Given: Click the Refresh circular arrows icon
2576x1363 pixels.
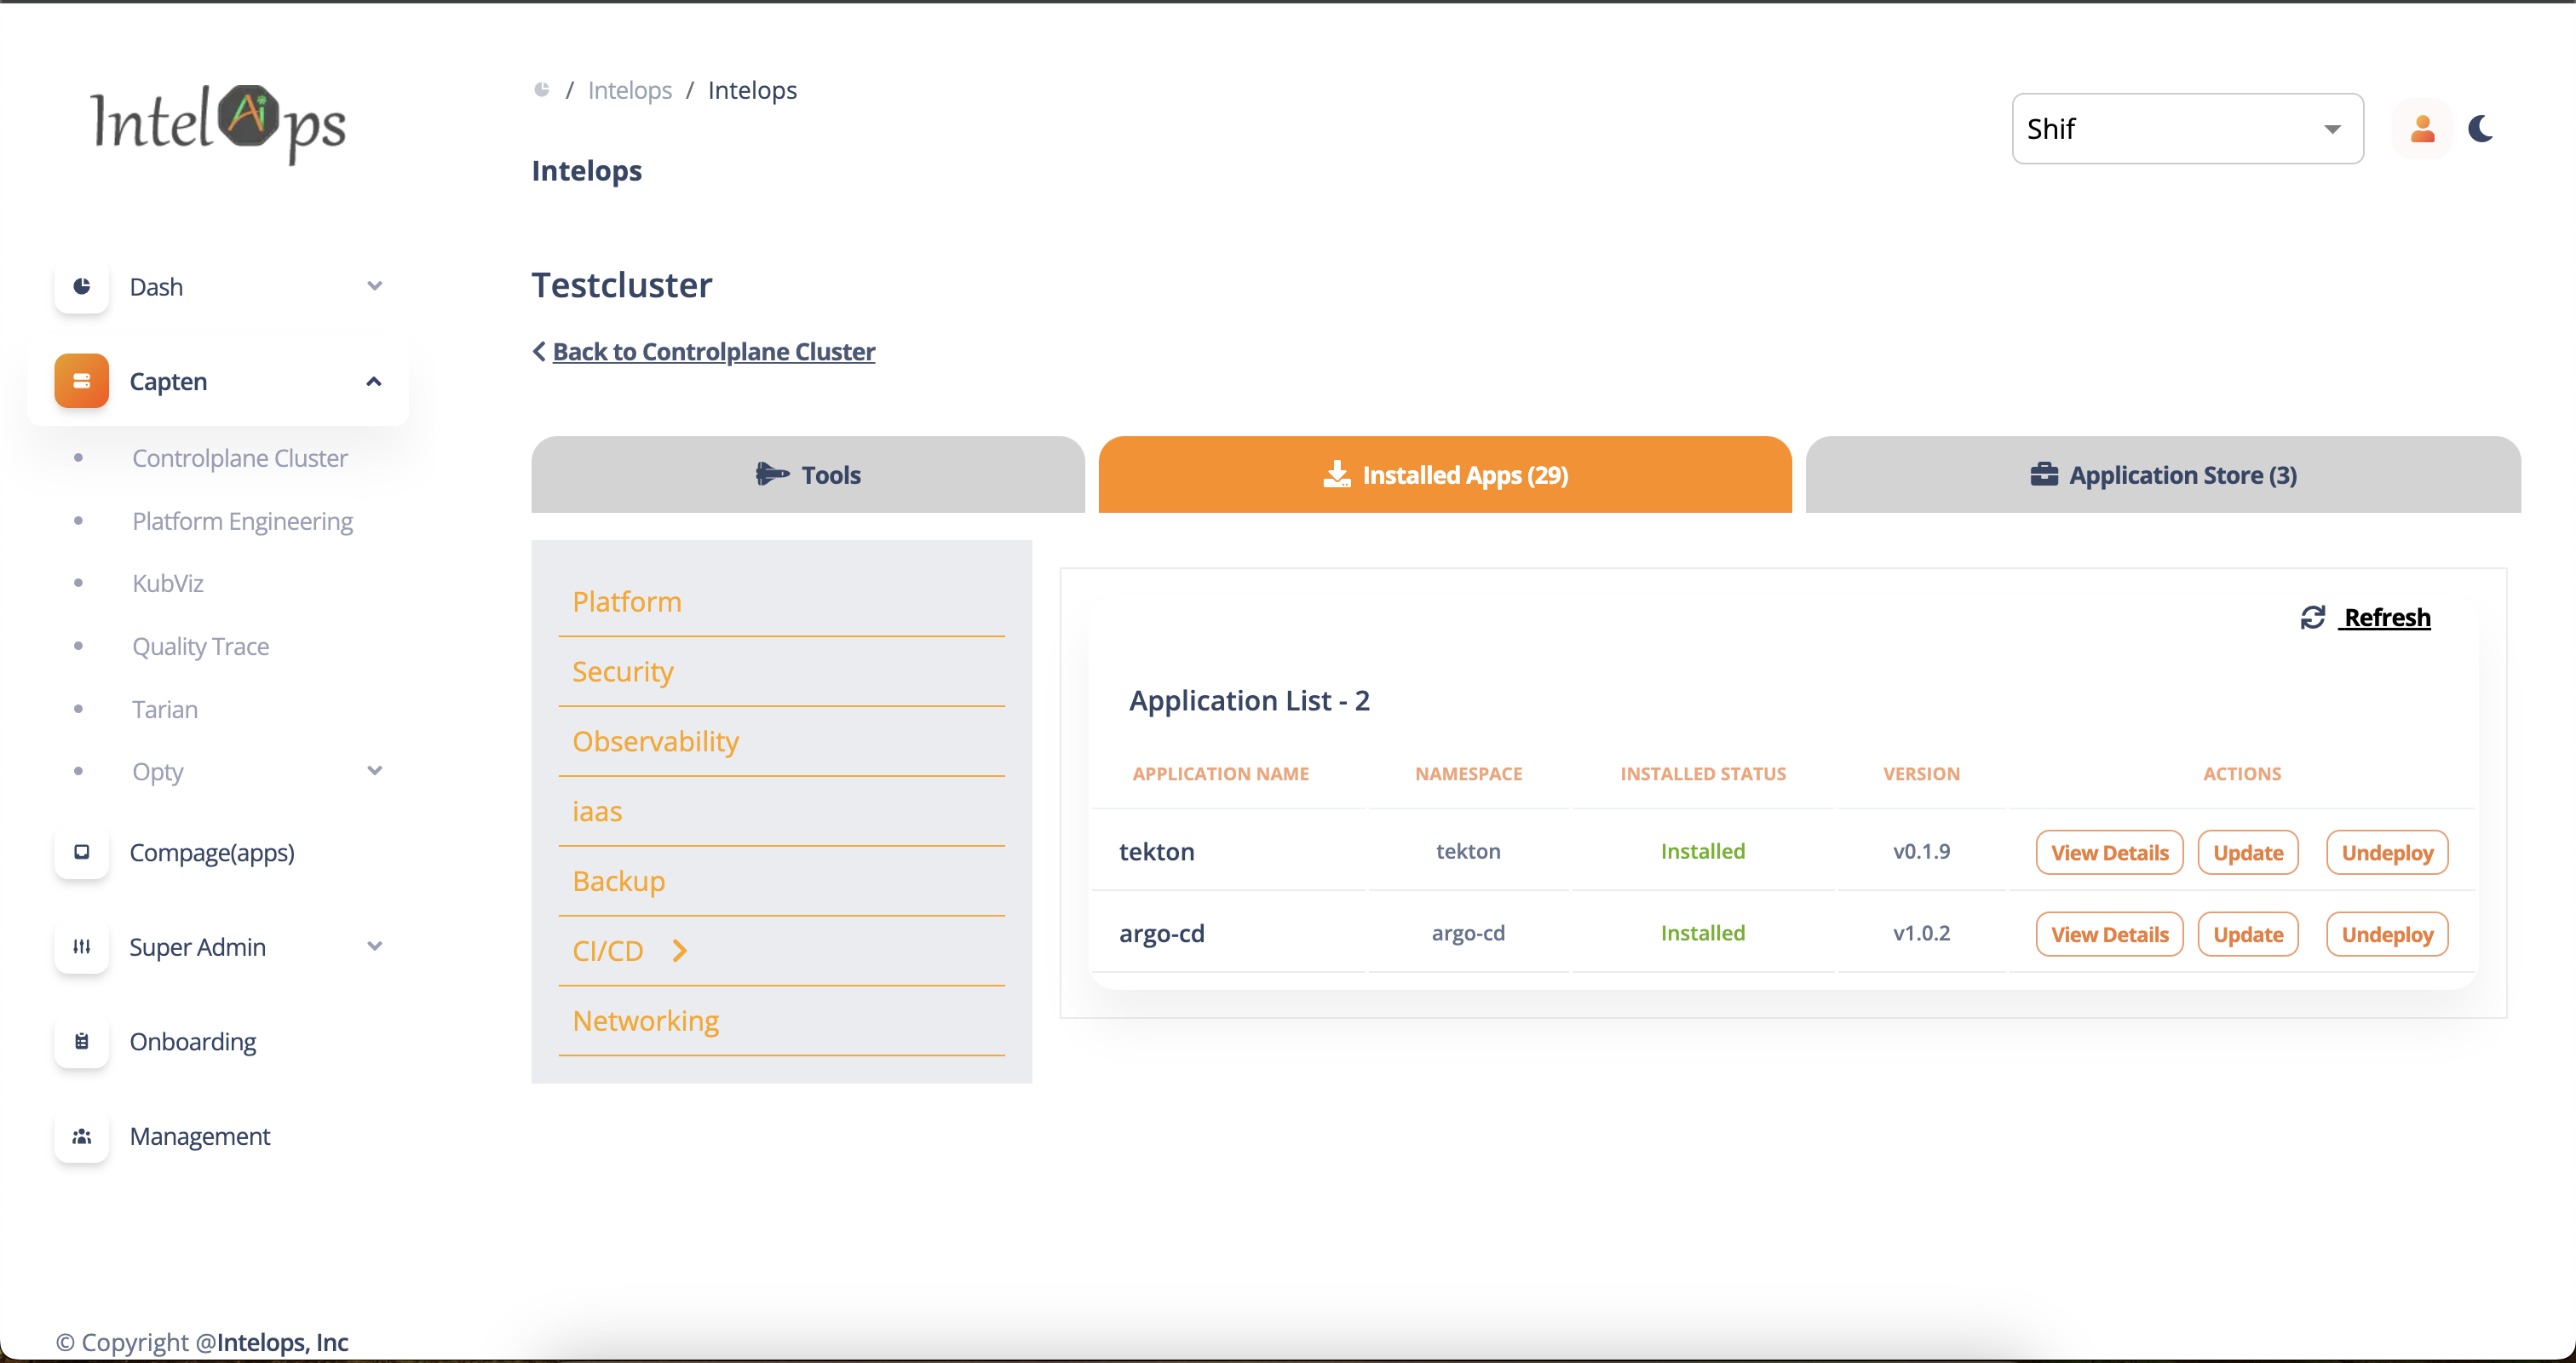Looking at the screenshot, I should pyautogui.click(x=2313, y=617).
